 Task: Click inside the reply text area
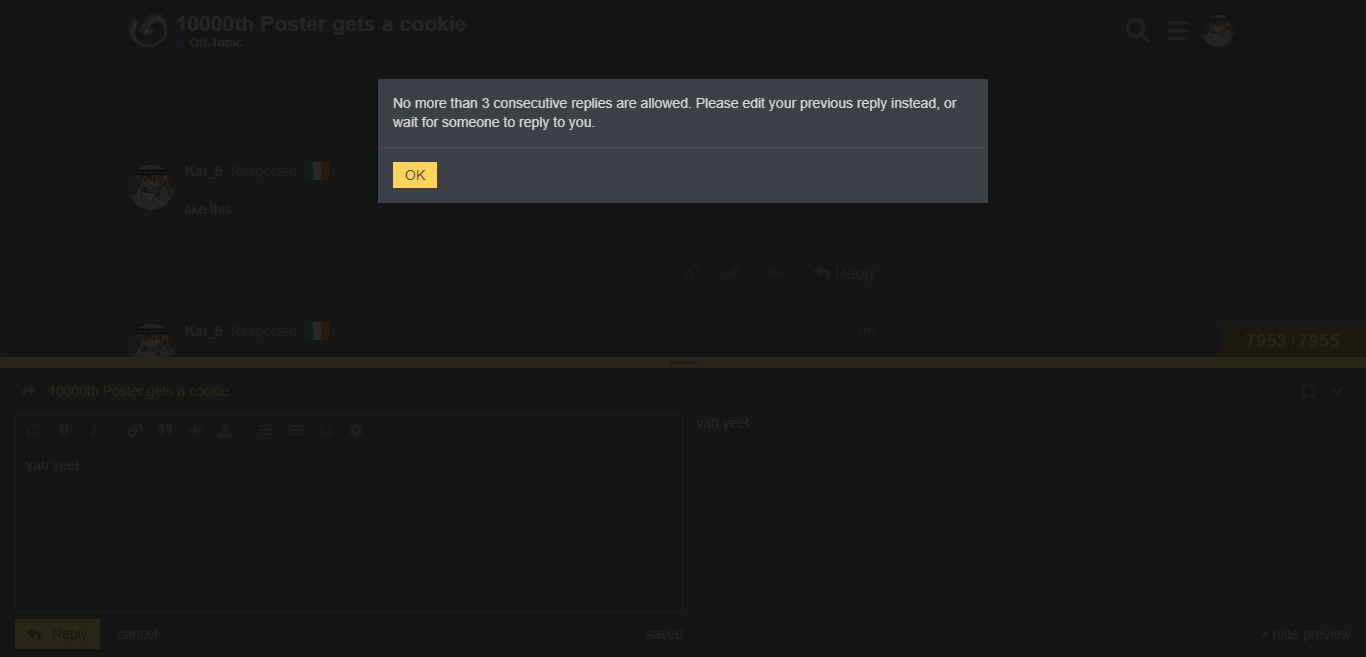(349, 528)
